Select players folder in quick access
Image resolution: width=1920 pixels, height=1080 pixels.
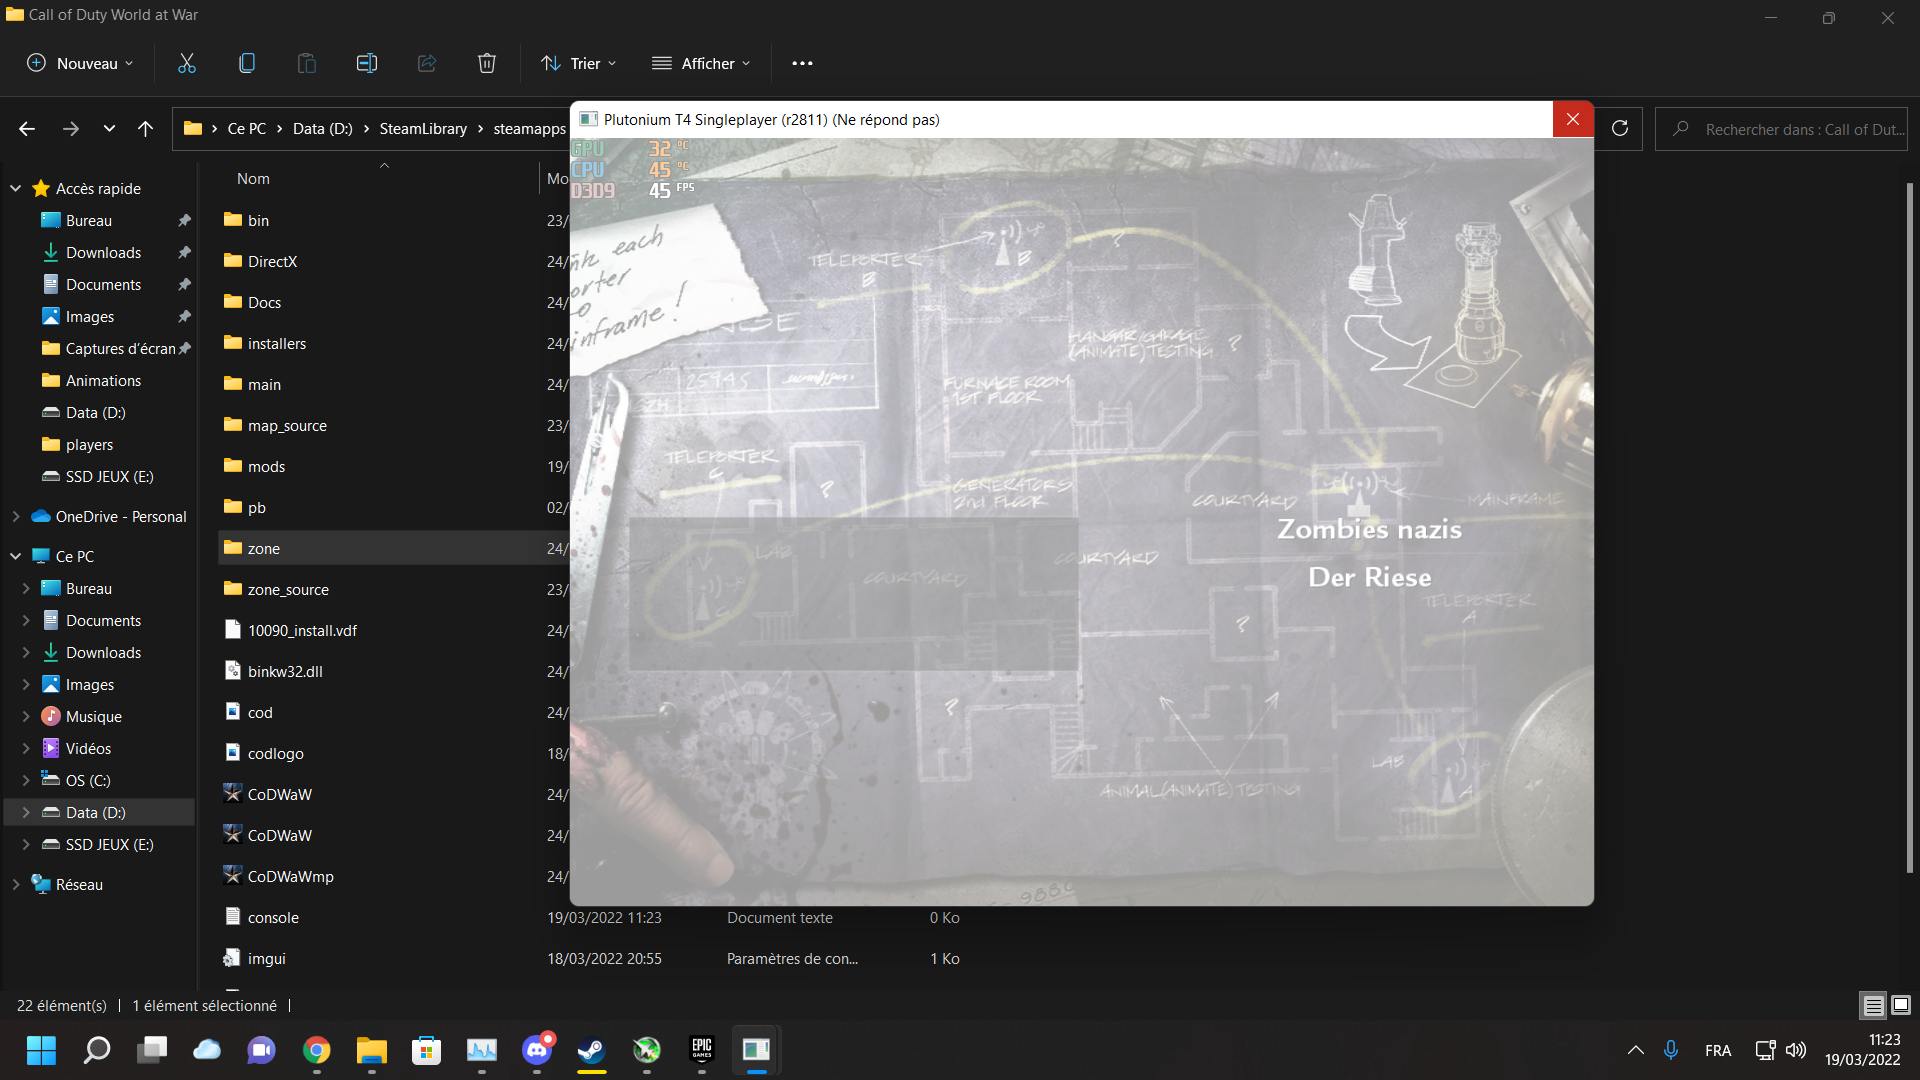pos(89,444)
